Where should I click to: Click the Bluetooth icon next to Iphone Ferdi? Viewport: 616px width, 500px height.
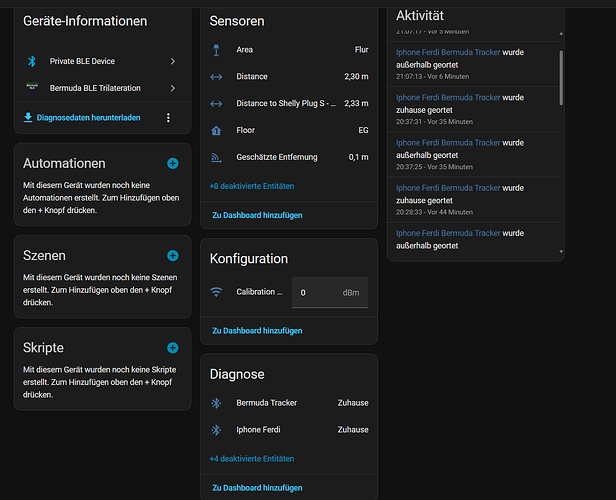[216, 430]
